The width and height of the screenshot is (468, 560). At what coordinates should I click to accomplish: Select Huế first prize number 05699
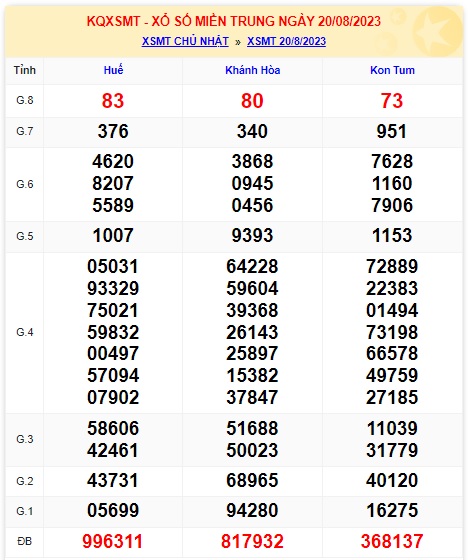click(x=113, y=510)
